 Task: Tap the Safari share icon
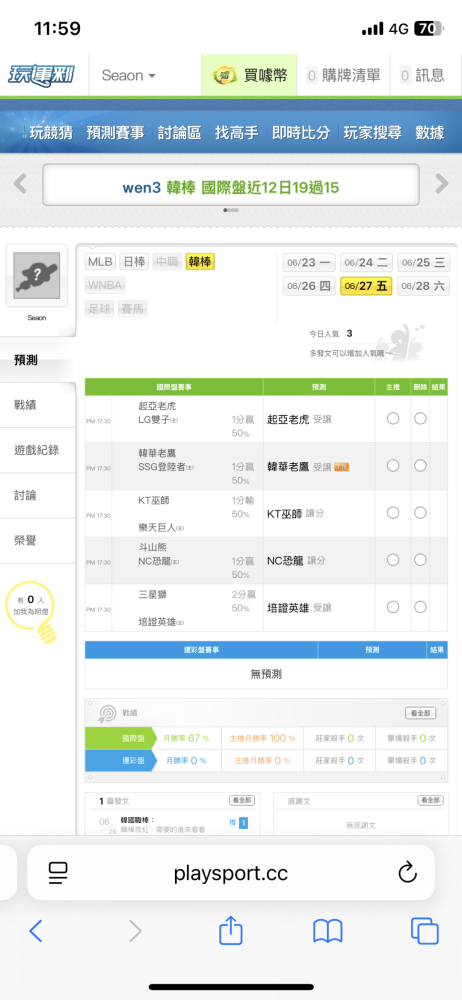pyautogui.click(x=230, y=930)
